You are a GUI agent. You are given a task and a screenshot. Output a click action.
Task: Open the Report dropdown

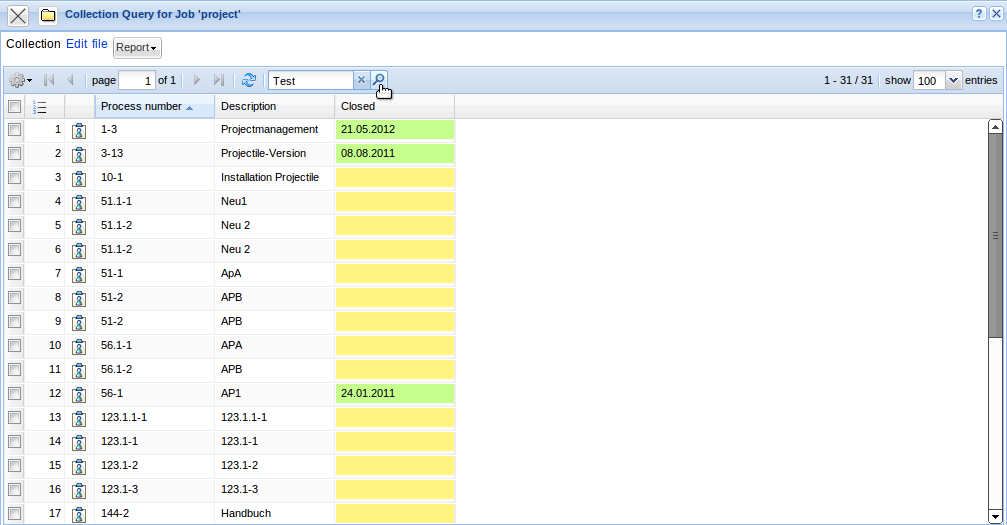tap(137, 47)
